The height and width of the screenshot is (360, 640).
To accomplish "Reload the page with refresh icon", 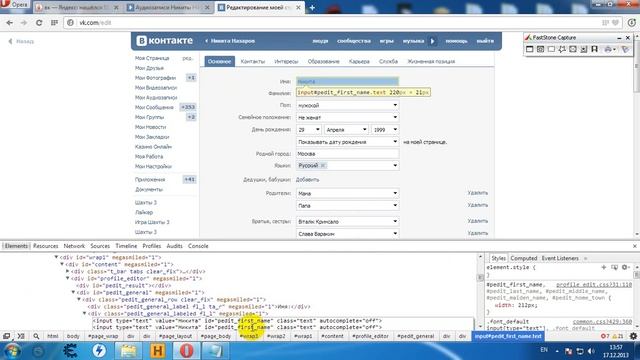I will tap(39, 23).
